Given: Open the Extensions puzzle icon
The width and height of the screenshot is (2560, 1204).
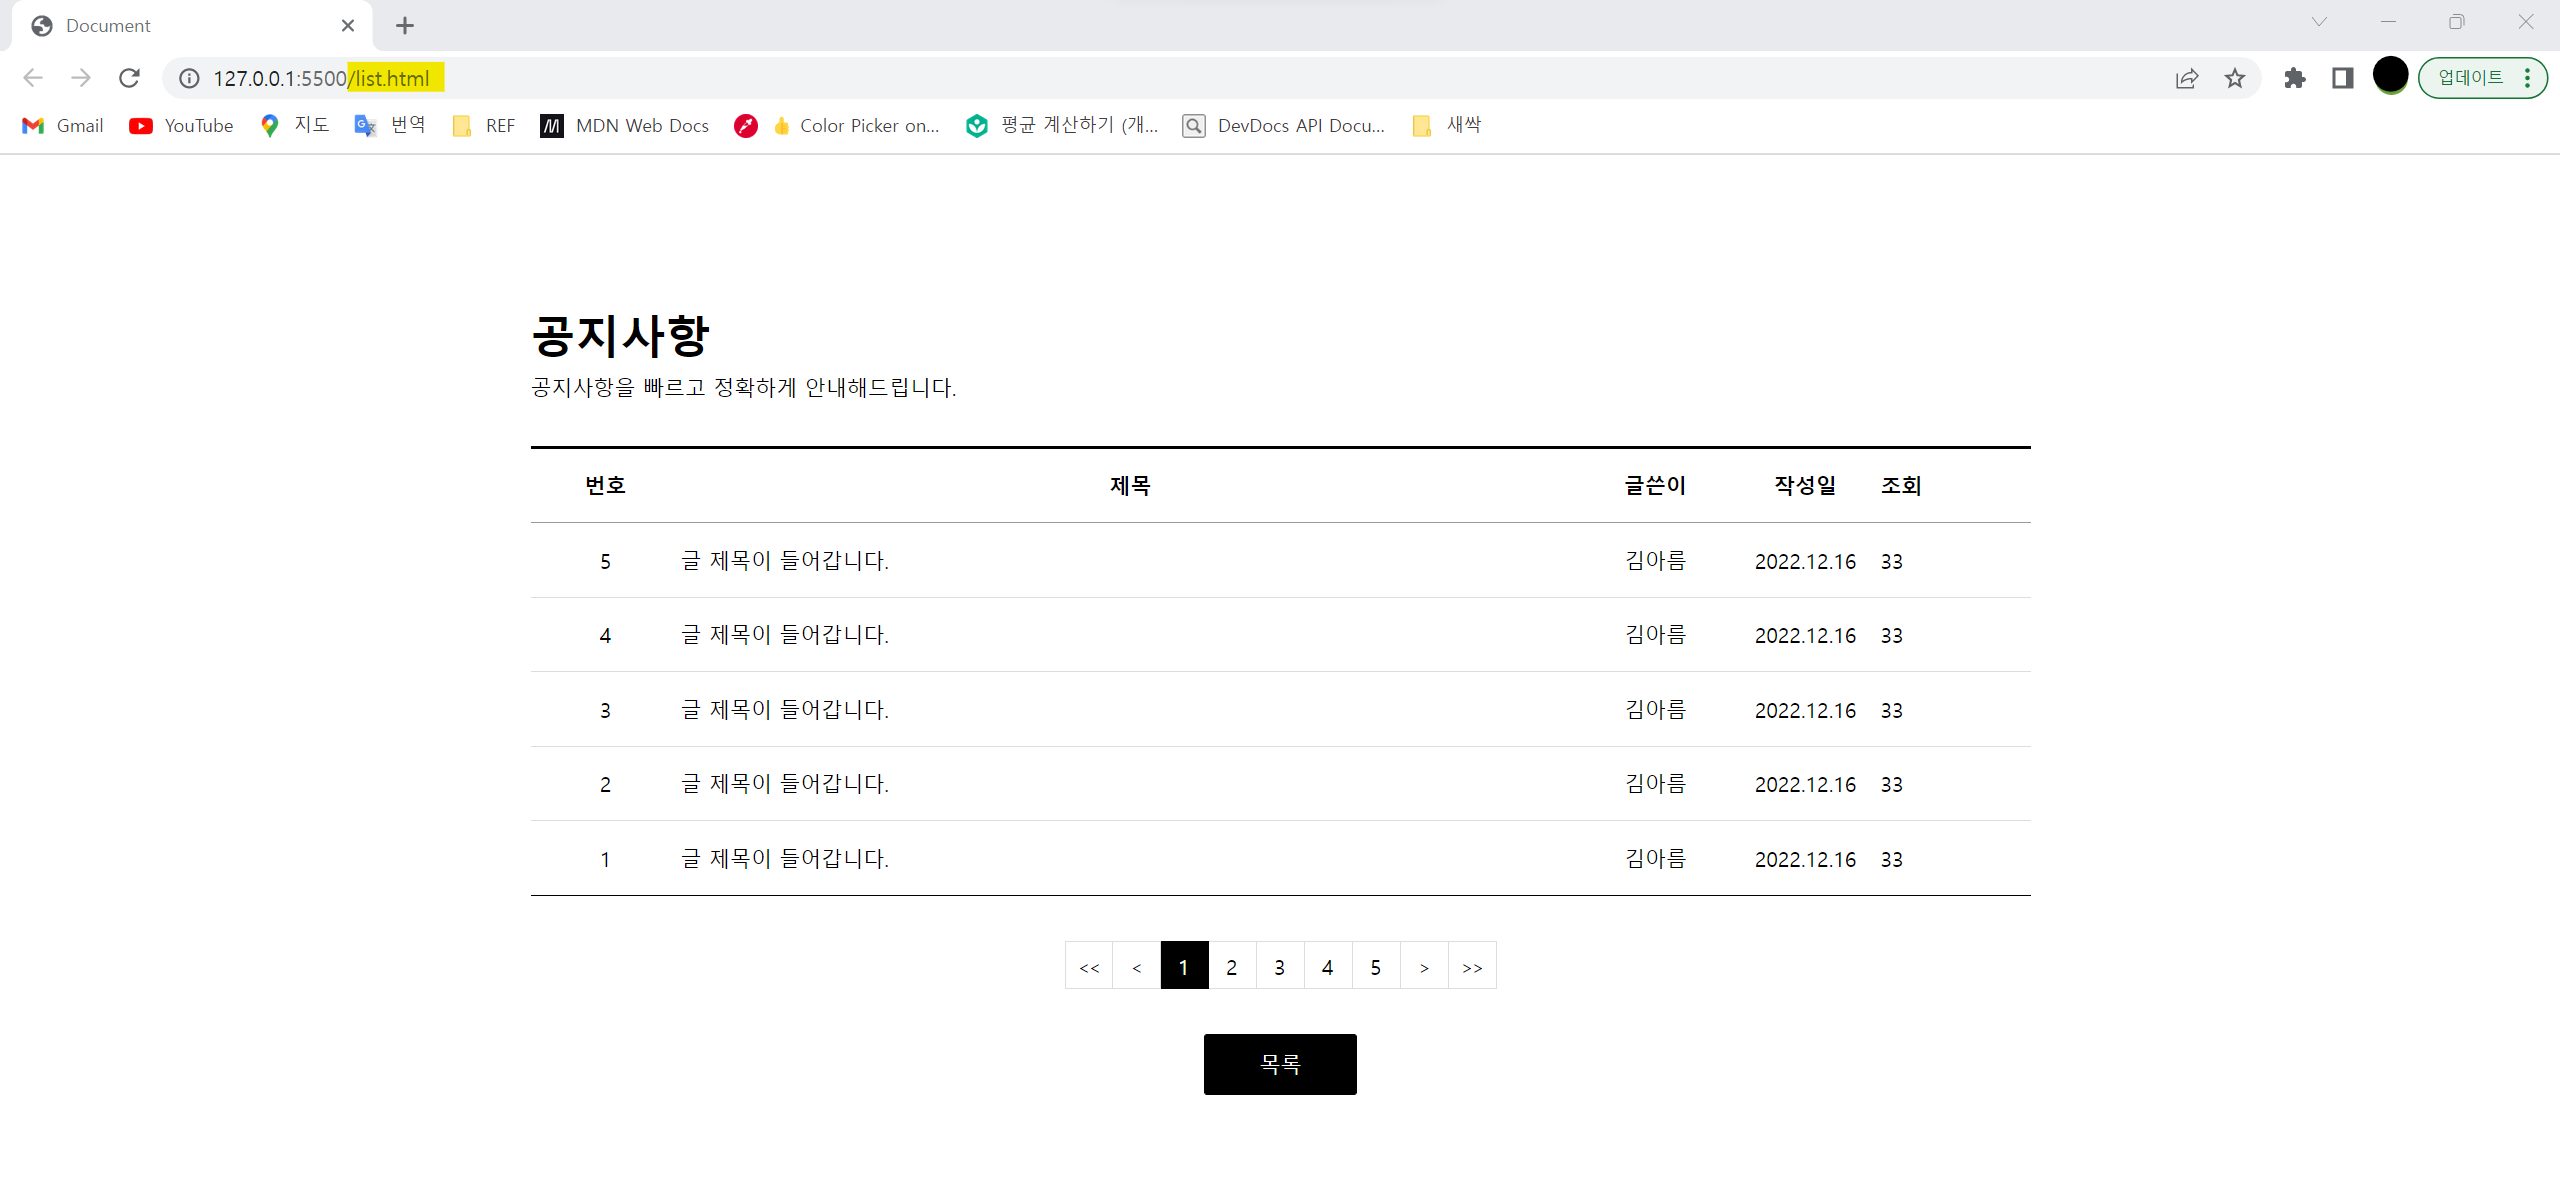Looking at the screenshot, I should 2294,78.
